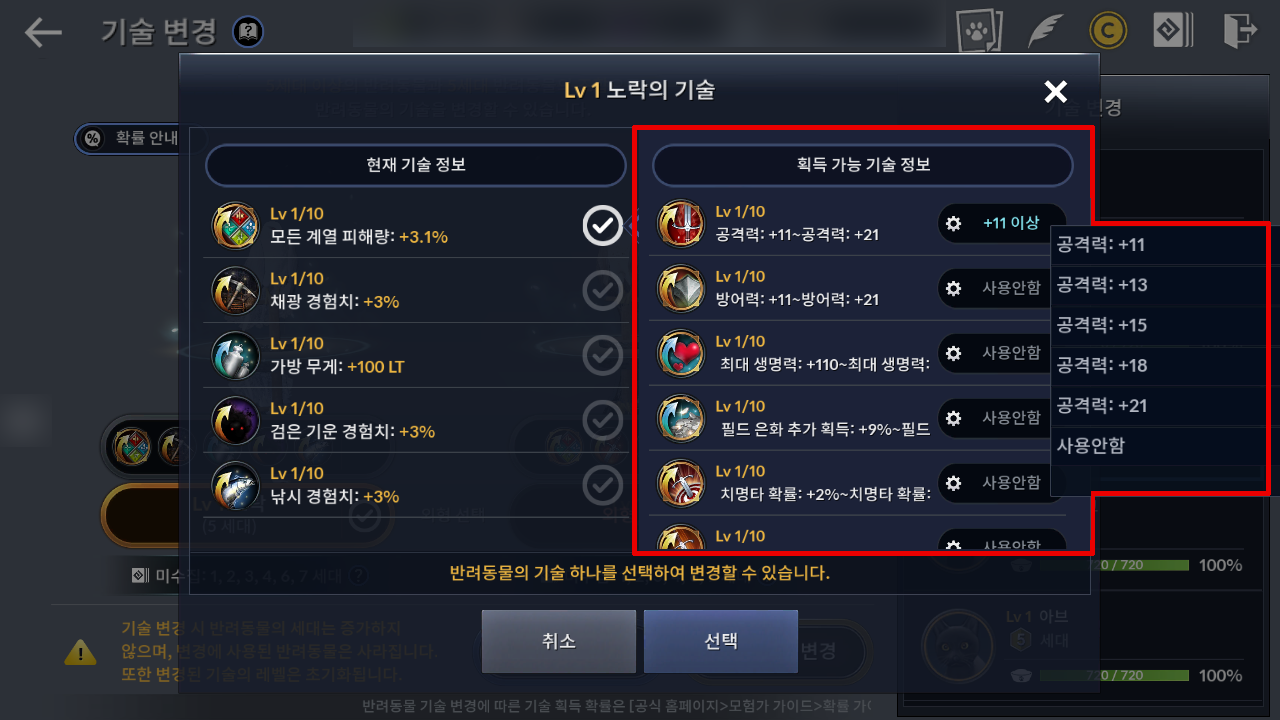Viewport: 1280px width, 720px height.
Task: Click the back arrow icon
Action: click(43, 32)
